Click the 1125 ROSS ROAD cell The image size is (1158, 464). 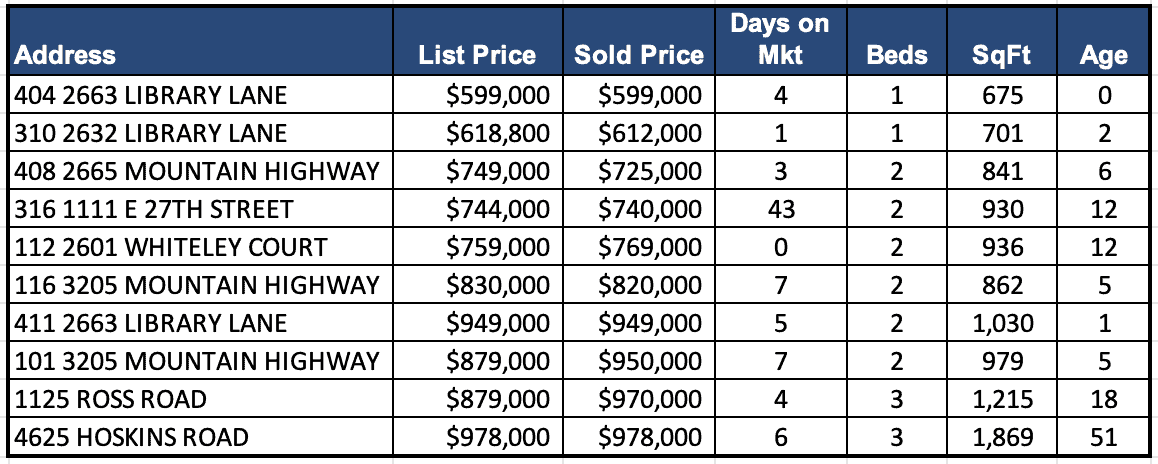point(111,400)
